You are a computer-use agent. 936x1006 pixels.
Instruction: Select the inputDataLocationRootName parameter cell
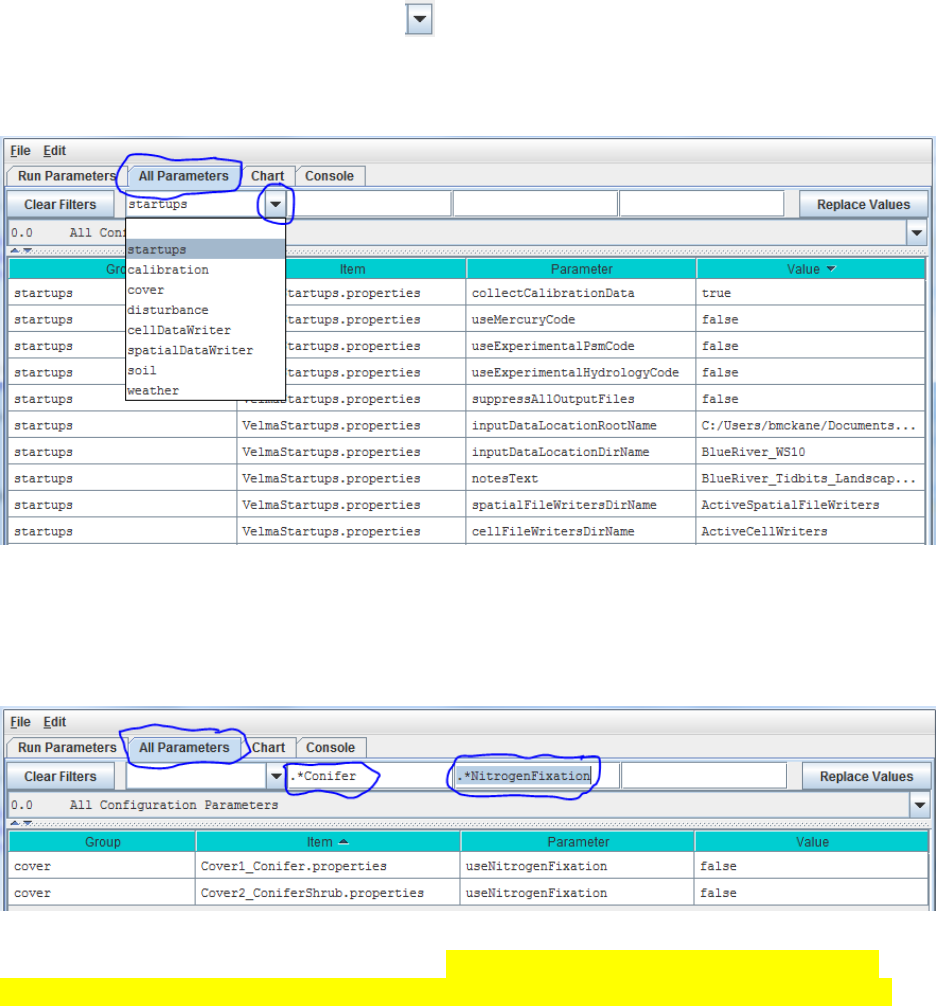(581, 425)
